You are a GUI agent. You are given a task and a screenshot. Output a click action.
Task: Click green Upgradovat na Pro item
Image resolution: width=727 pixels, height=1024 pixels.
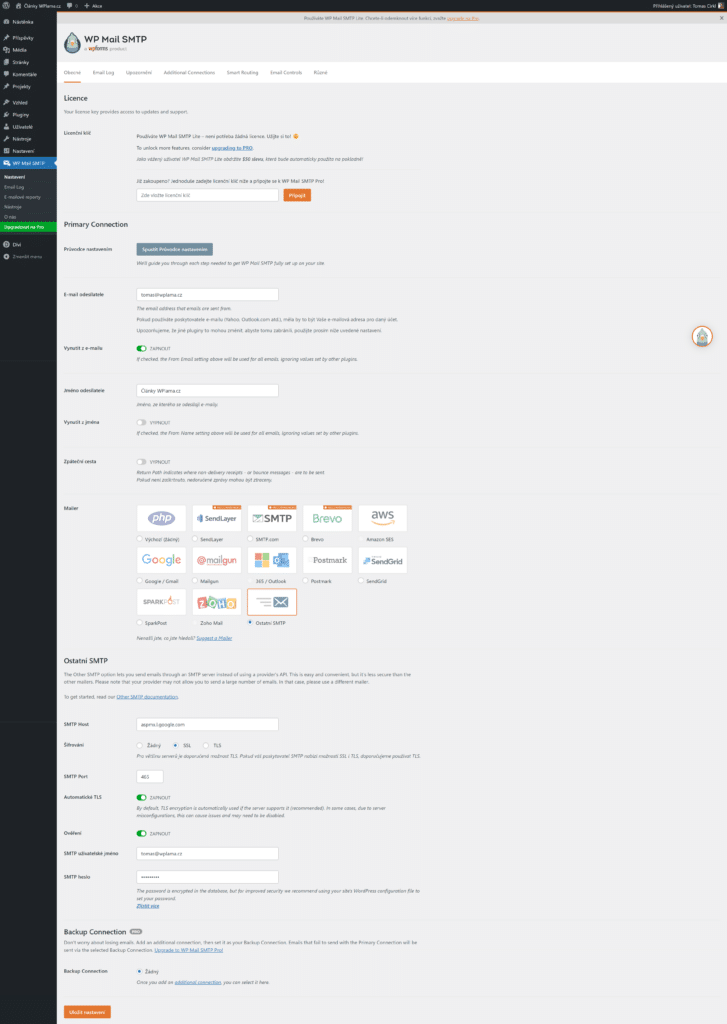[28, 227]
